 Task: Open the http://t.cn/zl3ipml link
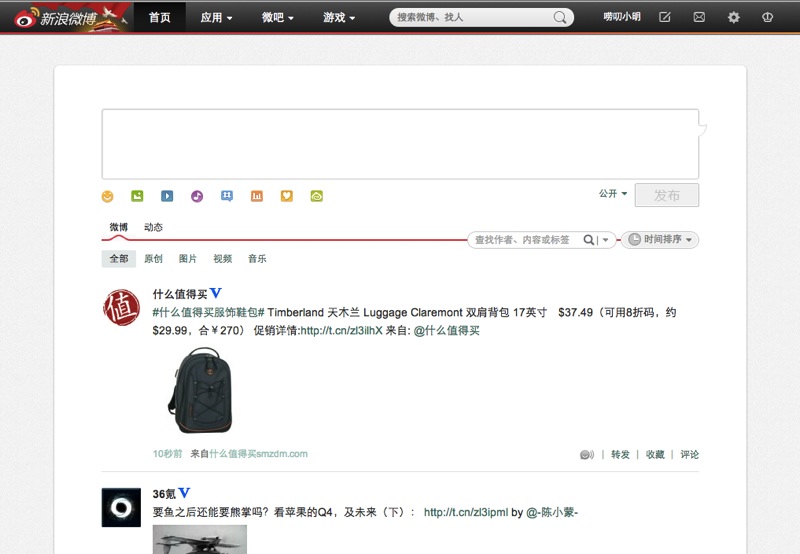(466, 512)
